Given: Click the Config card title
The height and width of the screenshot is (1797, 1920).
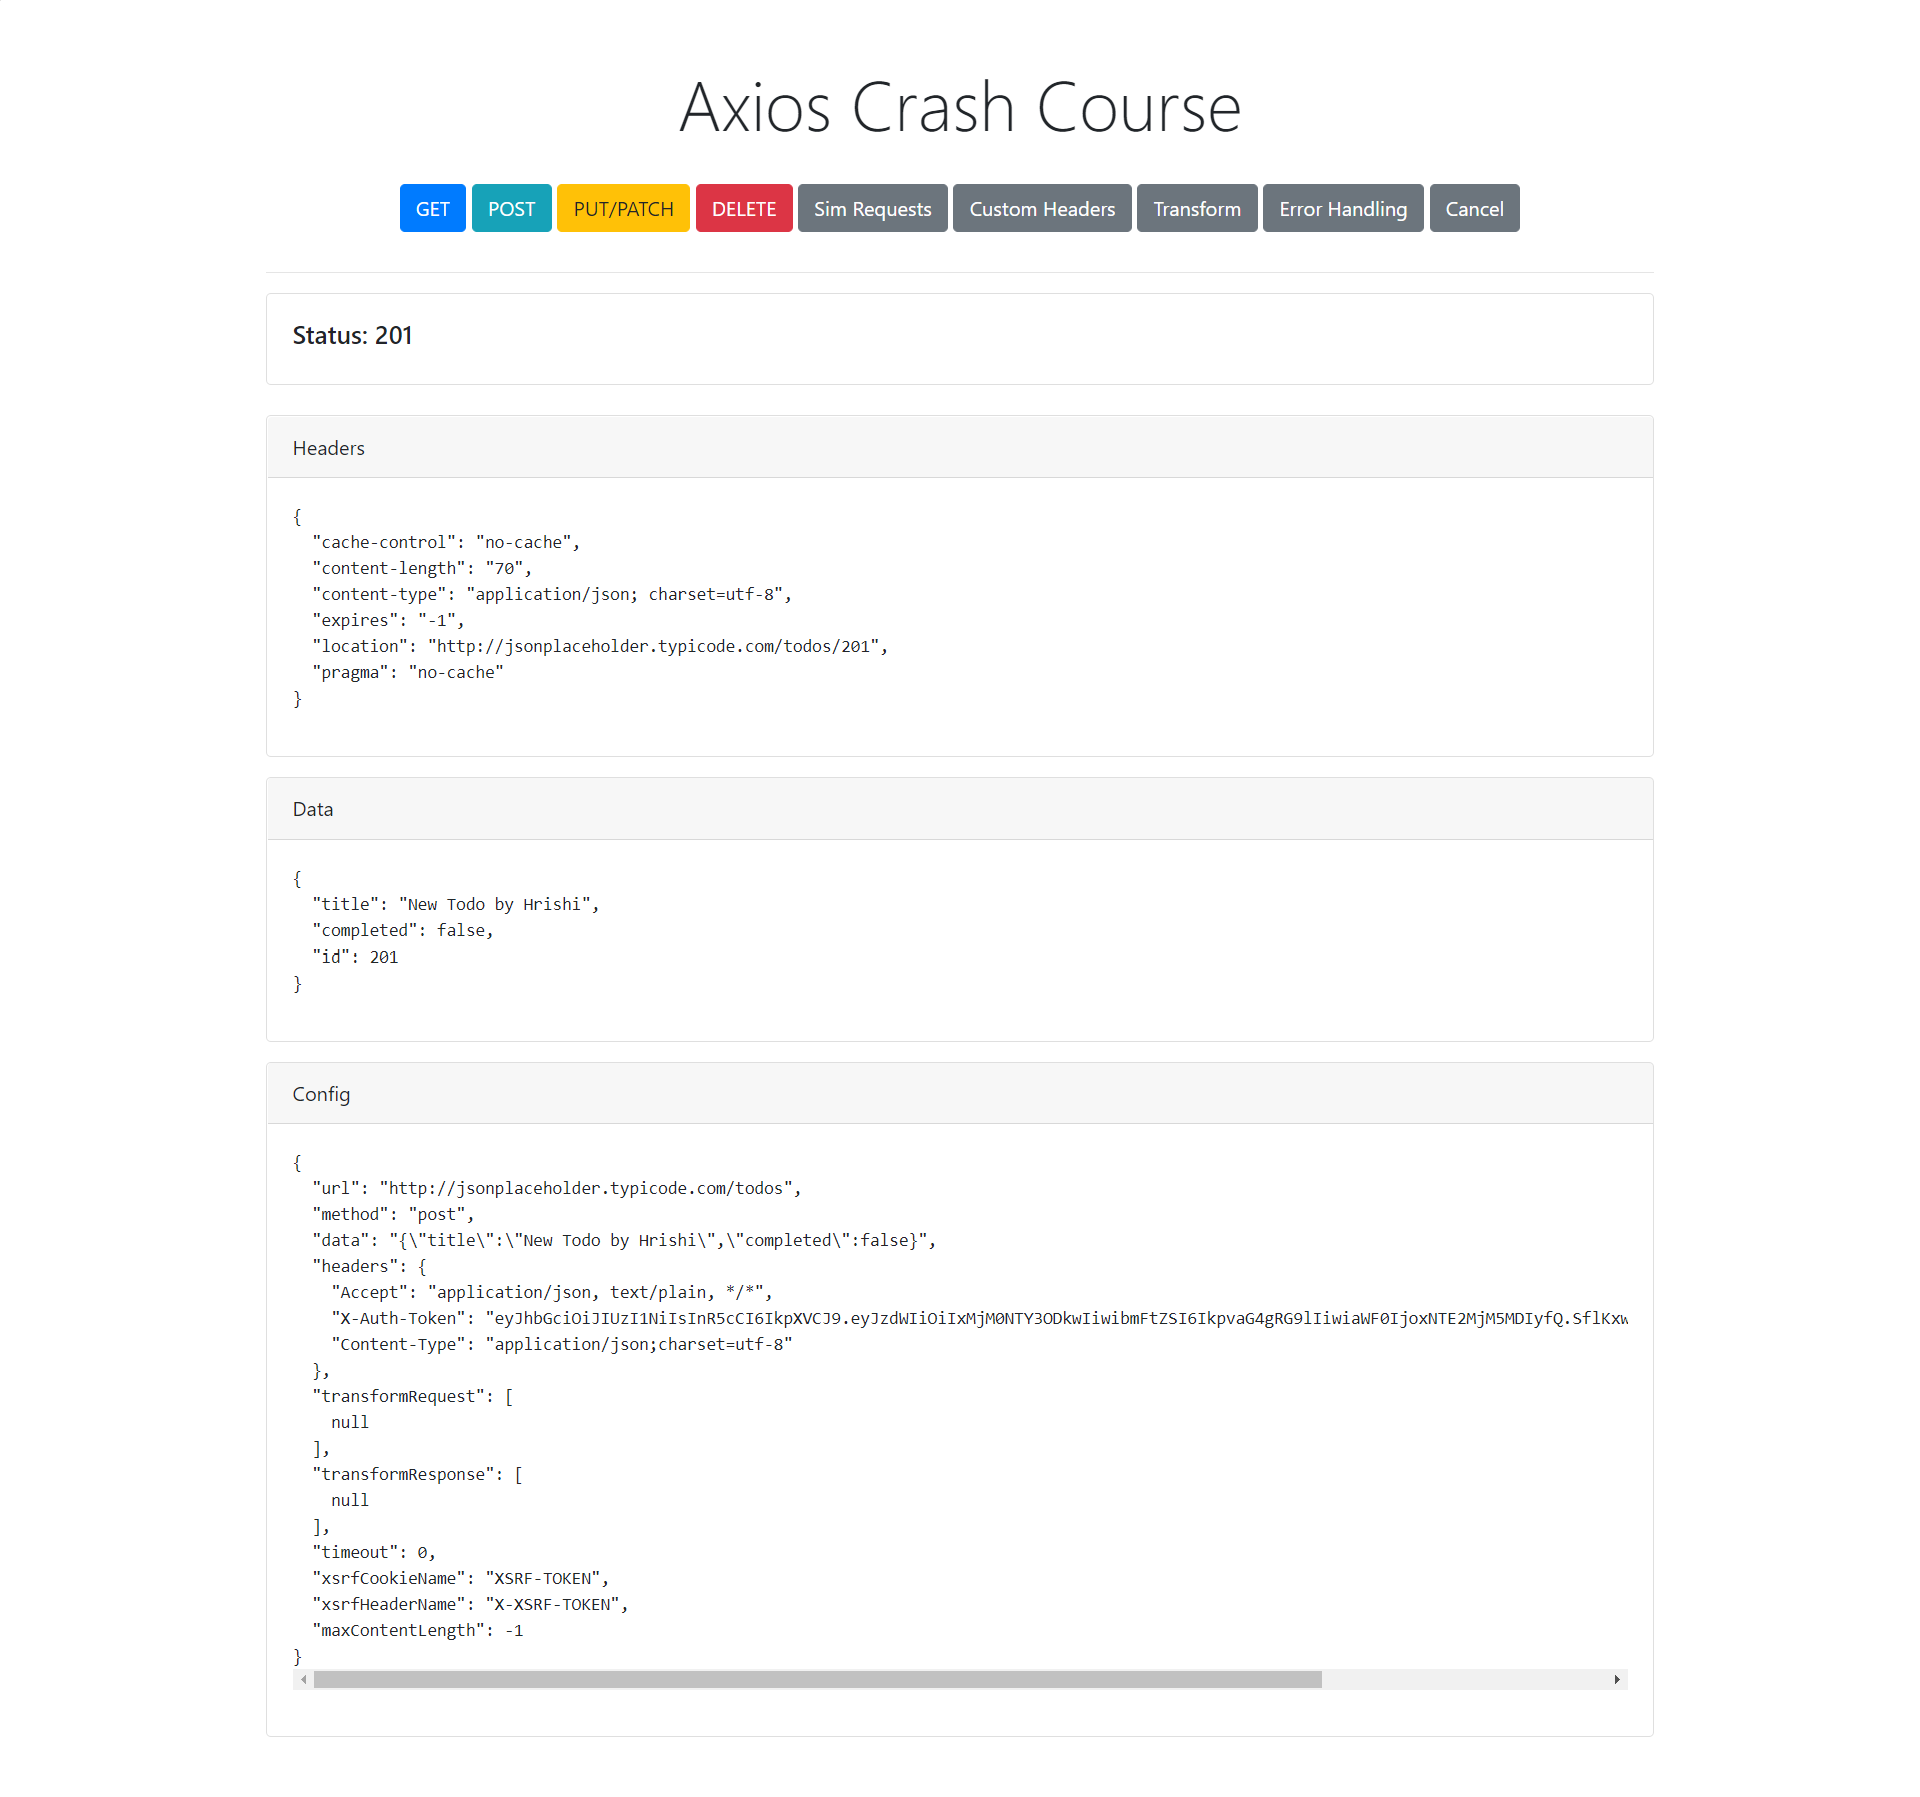Looking at the screenshot, I should point(321,1094).
